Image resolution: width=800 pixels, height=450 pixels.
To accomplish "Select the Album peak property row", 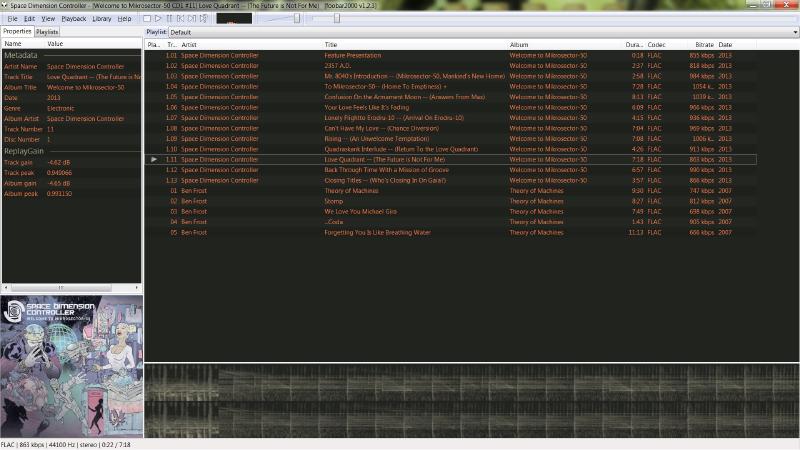I will (71, 194).
